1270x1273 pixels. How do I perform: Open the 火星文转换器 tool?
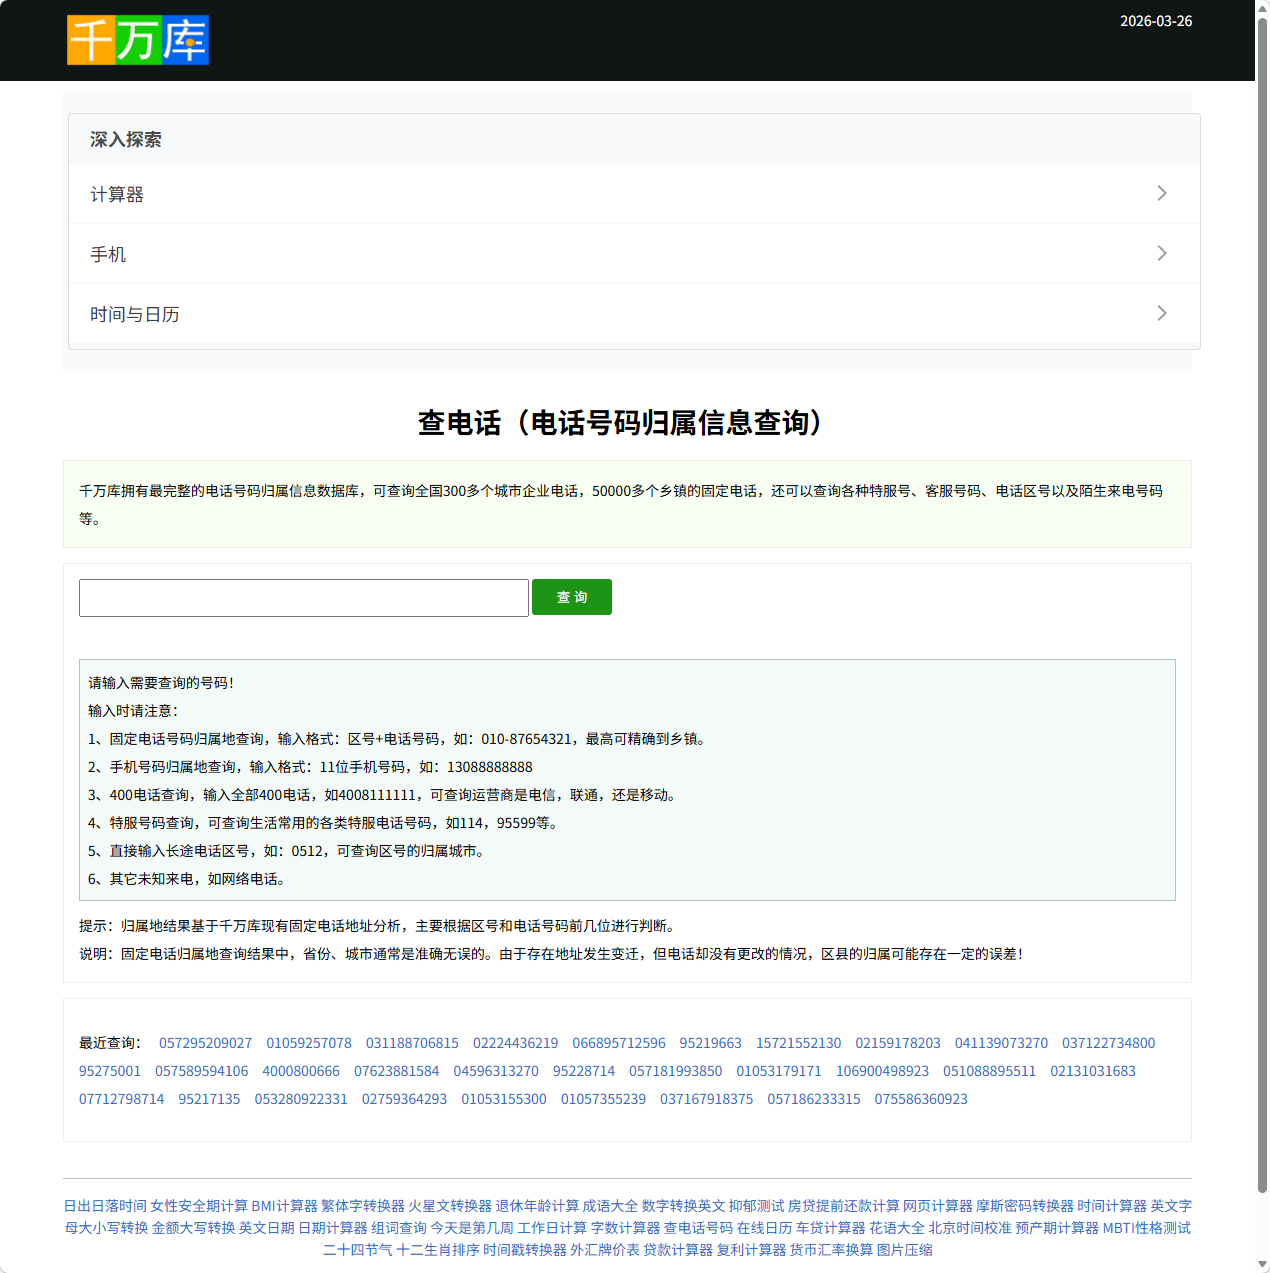452,1206
